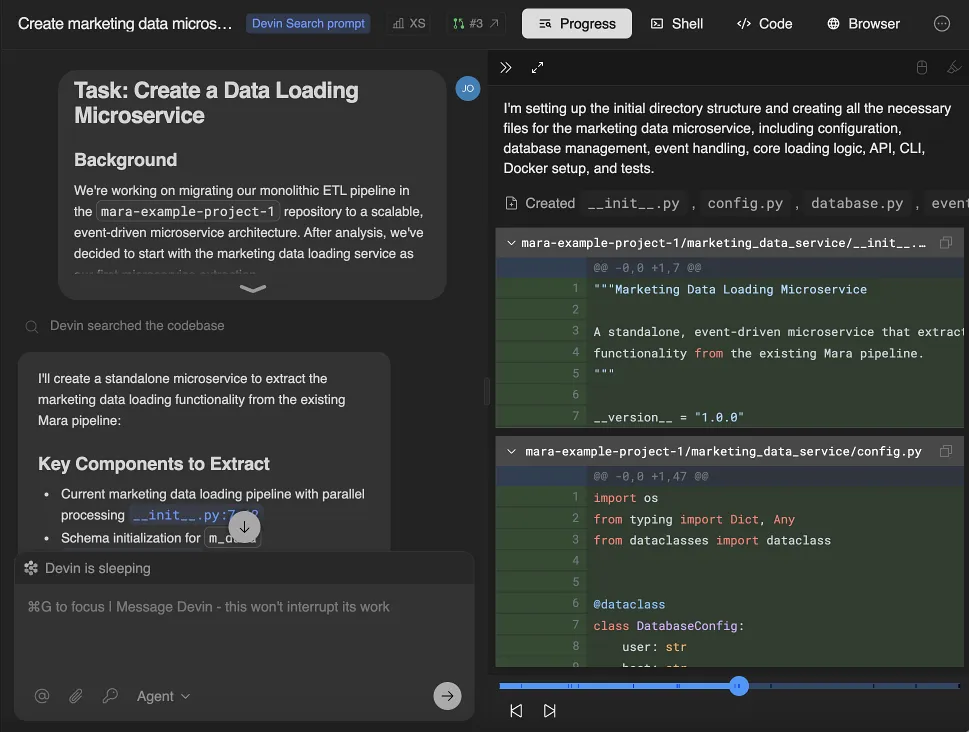Click the draggable panel divider handle

[x=487, y=391]
